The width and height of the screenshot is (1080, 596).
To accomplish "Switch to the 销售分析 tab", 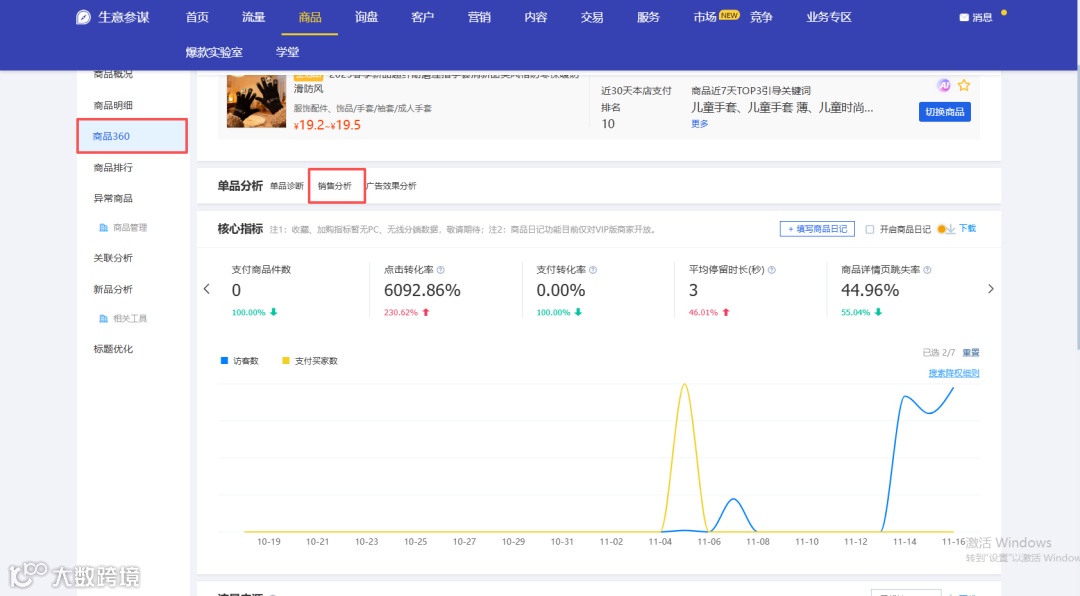I will pyautogui.click(x=335, y=186).
